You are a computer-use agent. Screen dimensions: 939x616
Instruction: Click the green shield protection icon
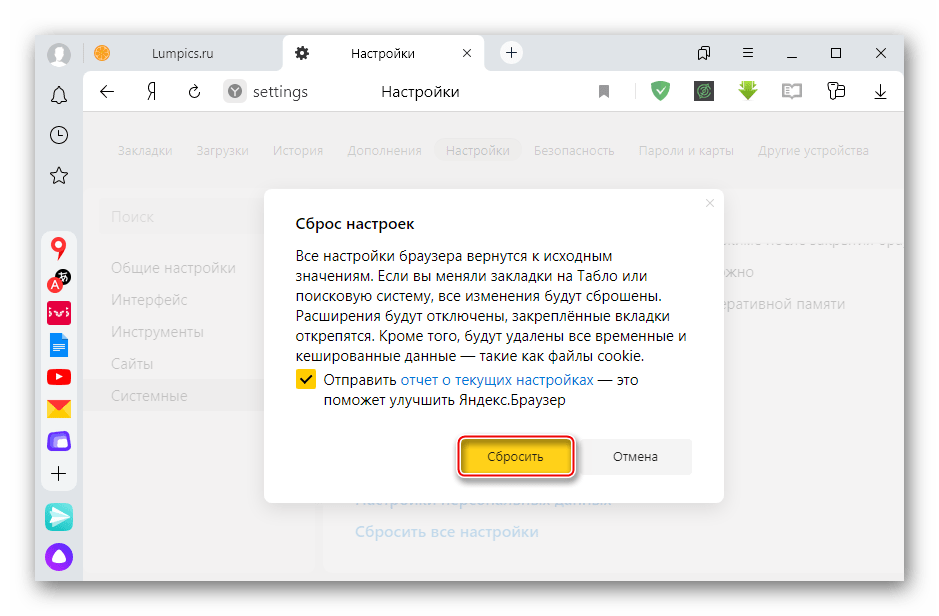660,91
